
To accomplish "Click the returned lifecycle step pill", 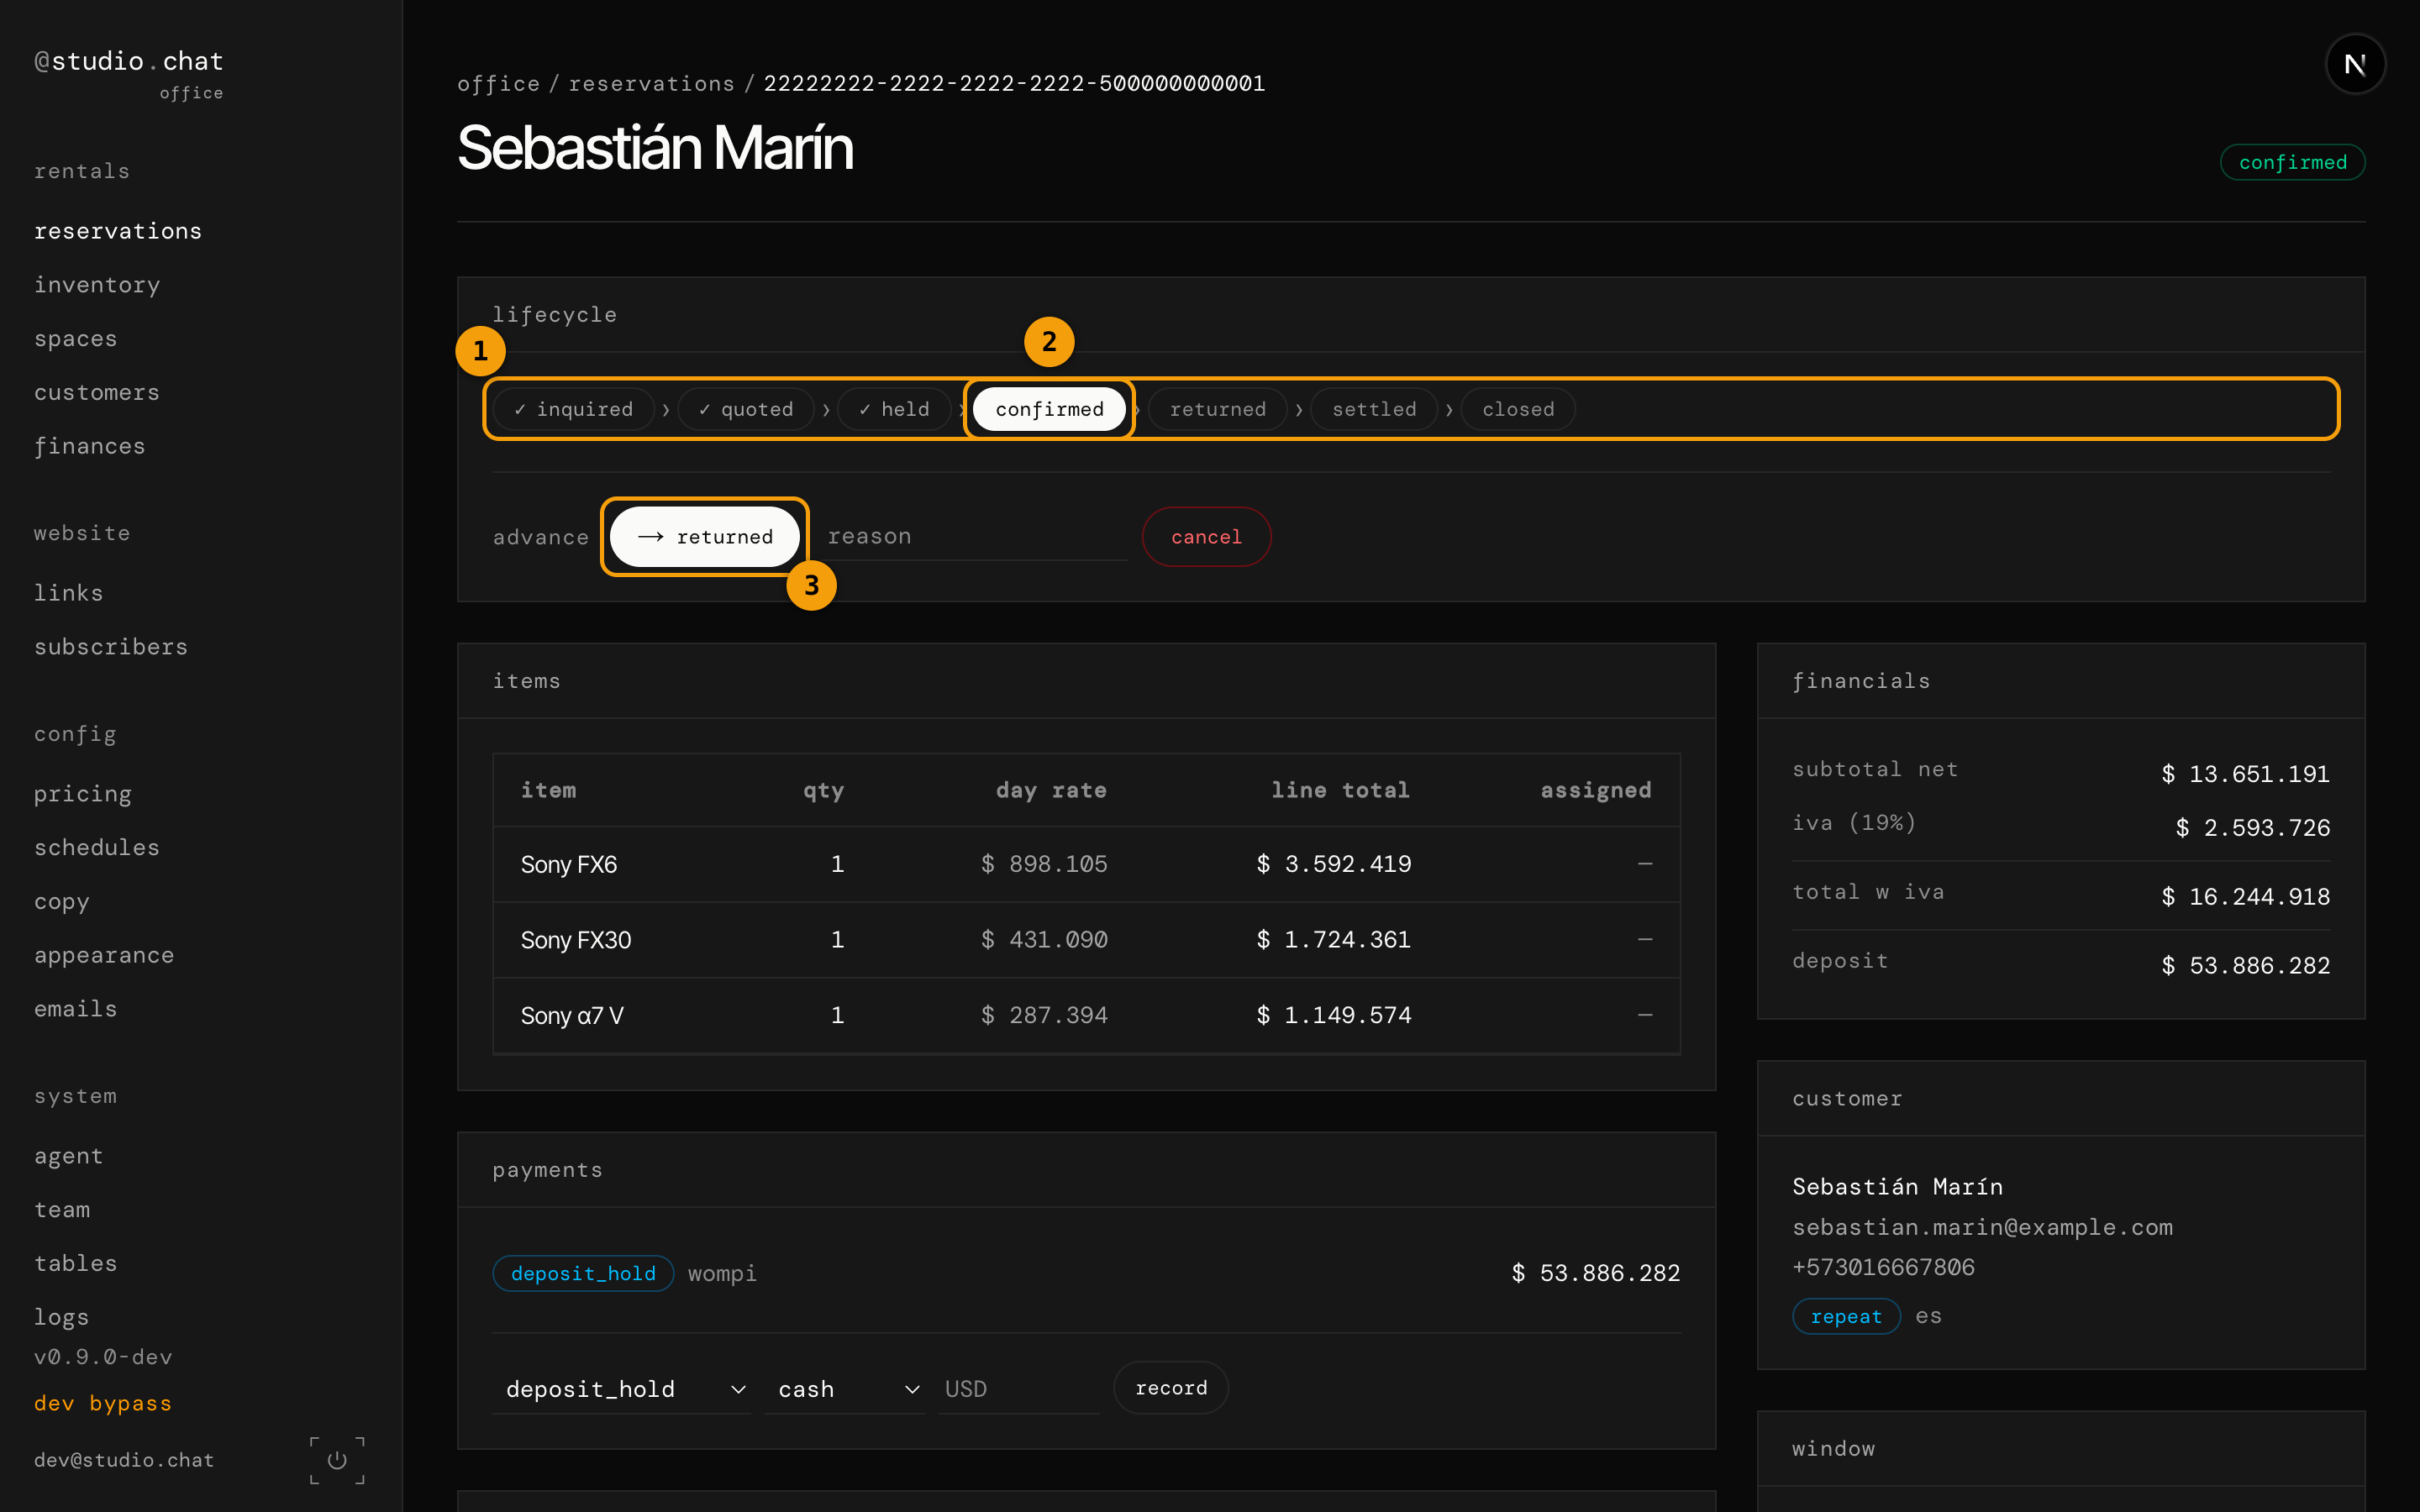I will (1217, 409).
